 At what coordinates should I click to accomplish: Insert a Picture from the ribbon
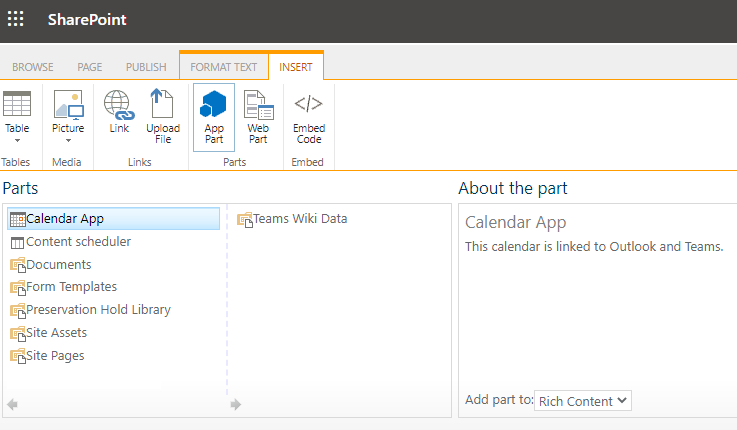(68, 111)
